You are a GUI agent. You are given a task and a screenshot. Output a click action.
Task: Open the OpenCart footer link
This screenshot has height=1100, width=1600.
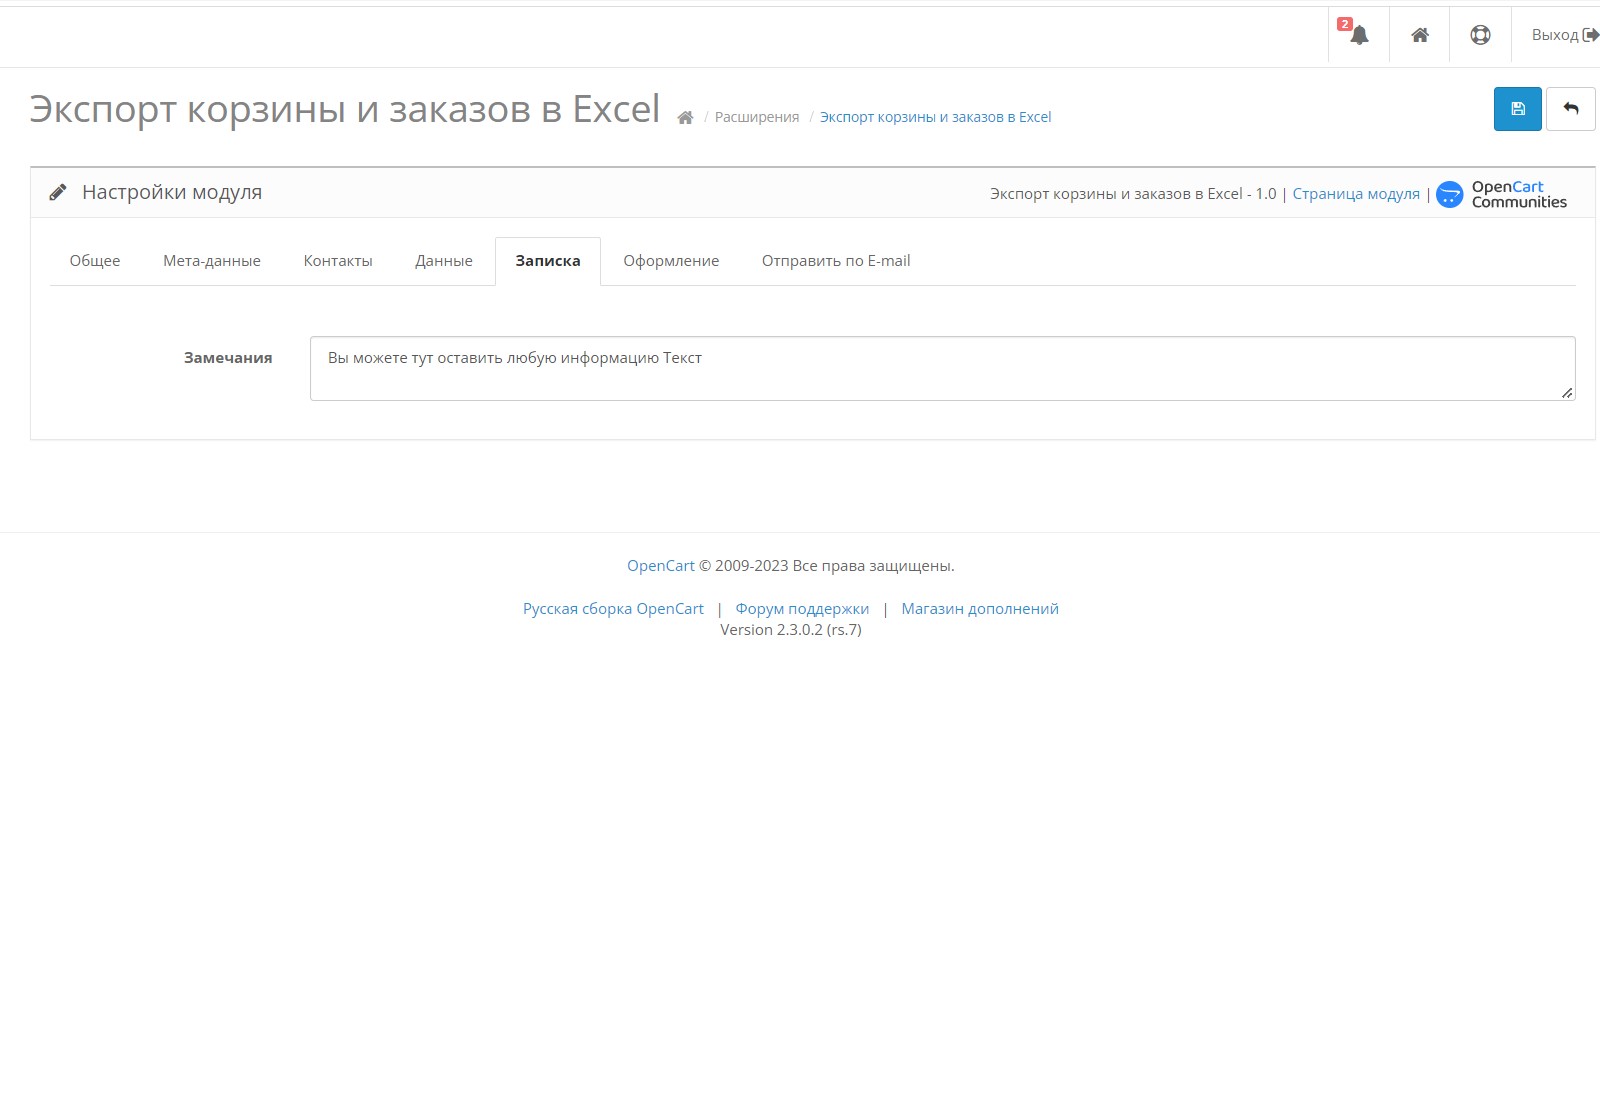660,566
